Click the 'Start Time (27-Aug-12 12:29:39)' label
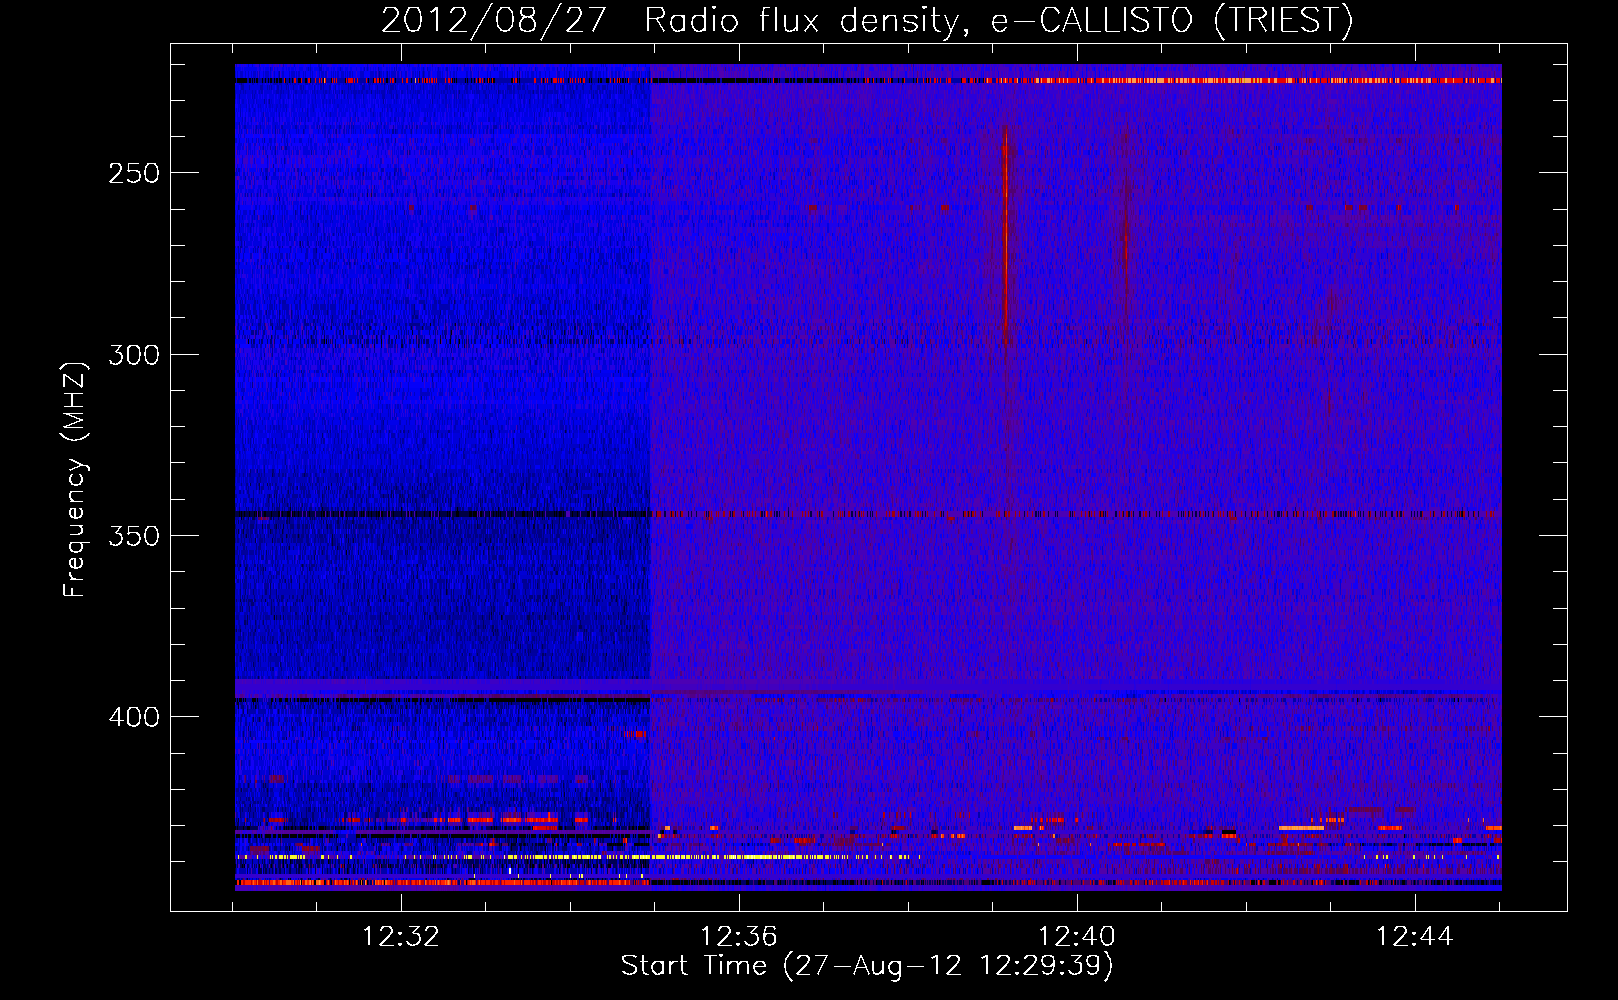Viewport: 1618px width, 1000px height. pos(867,966)
